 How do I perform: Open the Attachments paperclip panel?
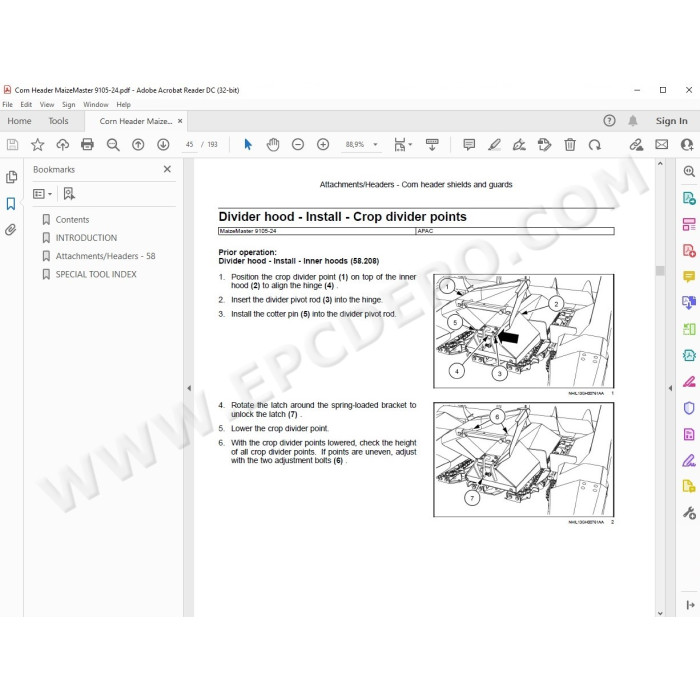point(11,229)
